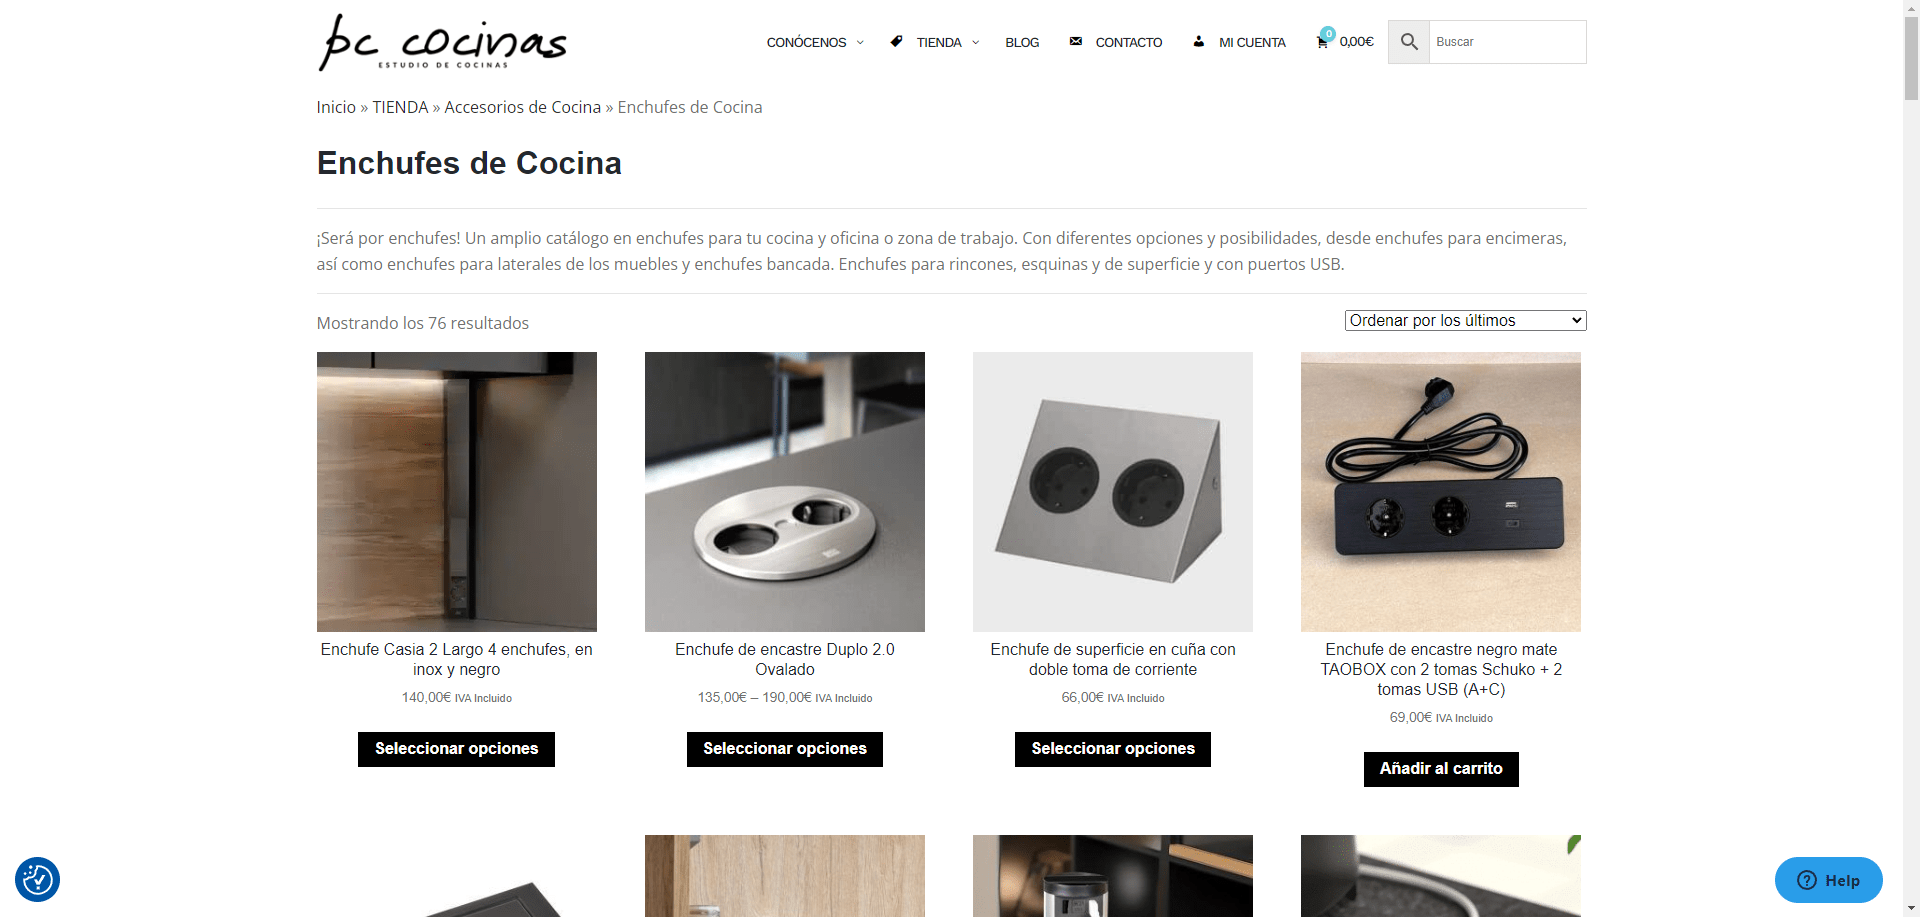Open the Help chat widget

pyautogui.click(x=1828, y=880)
